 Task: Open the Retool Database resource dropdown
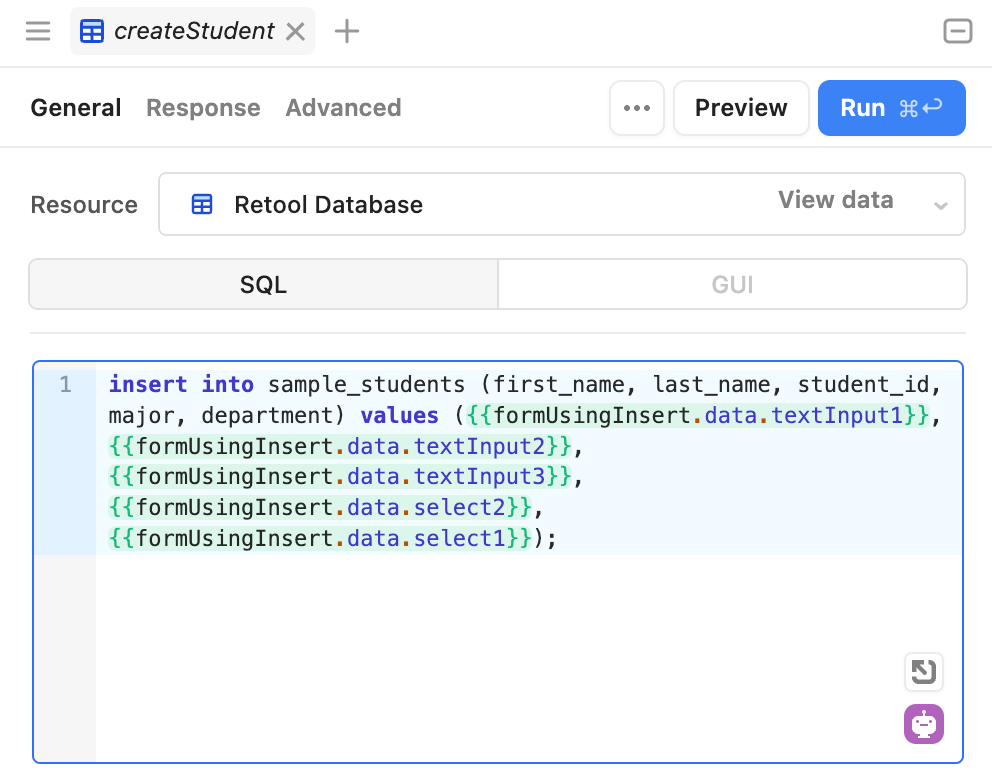[562, 204]
